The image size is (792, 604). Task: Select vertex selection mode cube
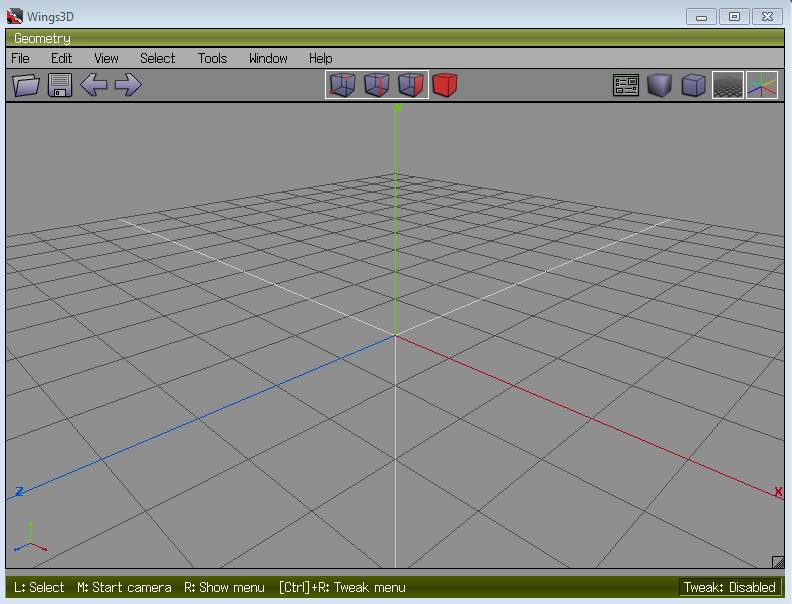[343, 85]
